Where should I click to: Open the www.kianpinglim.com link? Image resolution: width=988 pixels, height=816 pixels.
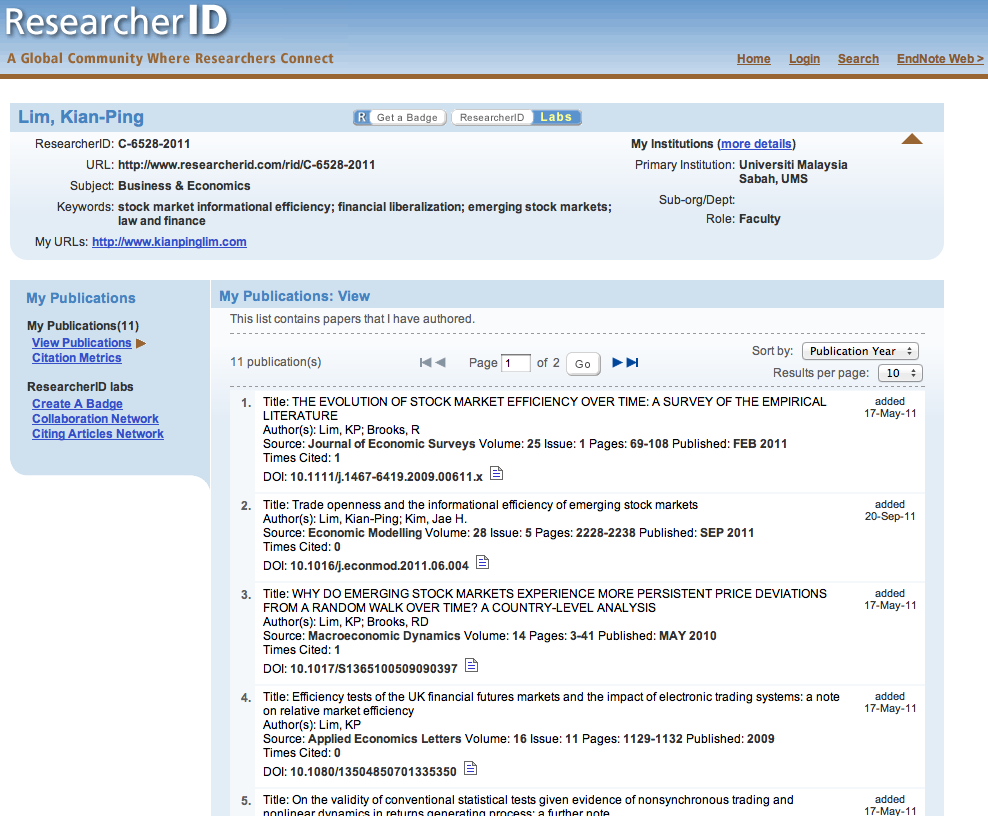coord(169,242)
